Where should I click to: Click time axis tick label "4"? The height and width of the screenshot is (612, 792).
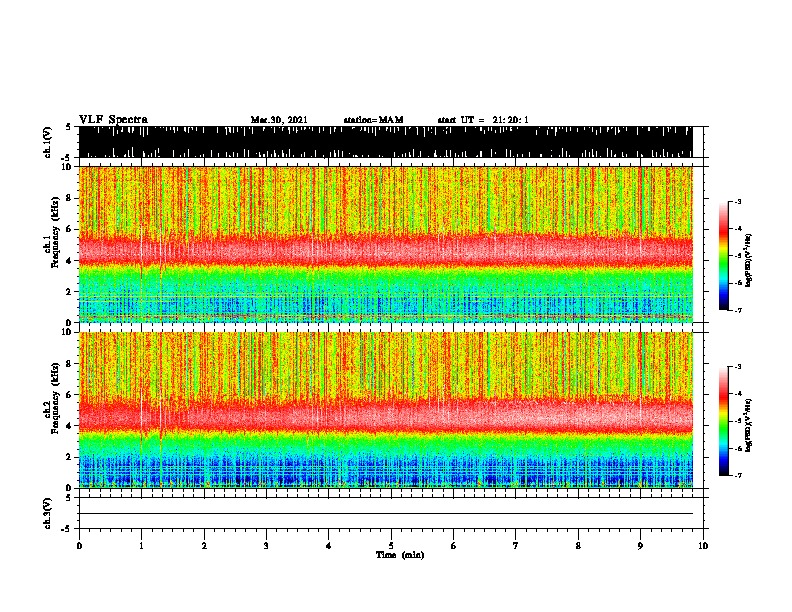point(328,546)
